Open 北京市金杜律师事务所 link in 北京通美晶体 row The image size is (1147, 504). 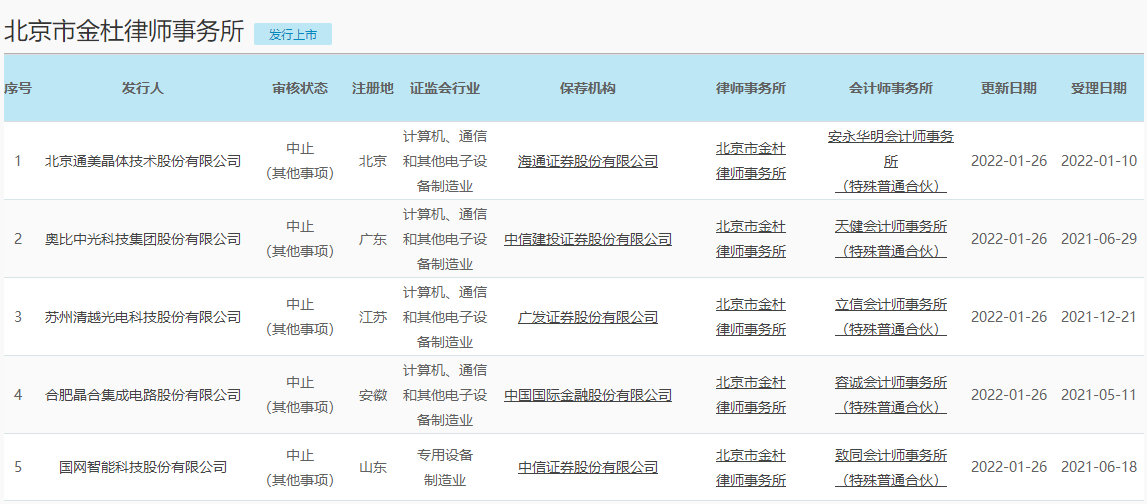coord(751,161)
